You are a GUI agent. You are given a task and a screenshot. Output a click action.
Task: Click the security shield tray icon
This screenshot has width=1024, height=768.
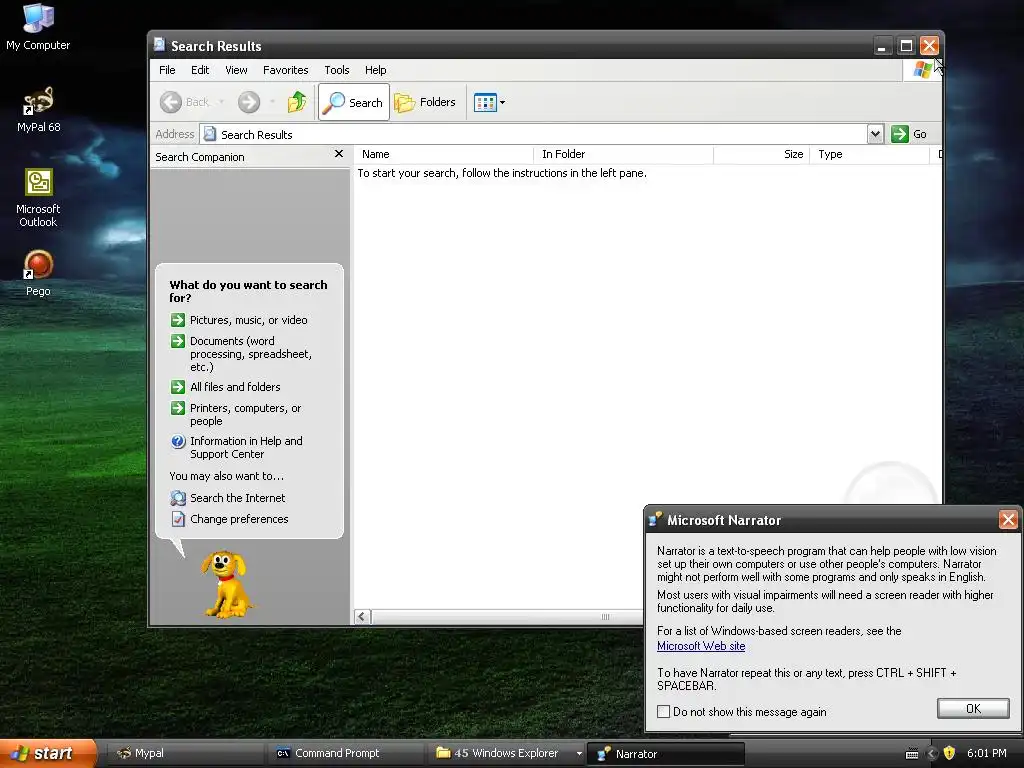[x=949, y=753]
